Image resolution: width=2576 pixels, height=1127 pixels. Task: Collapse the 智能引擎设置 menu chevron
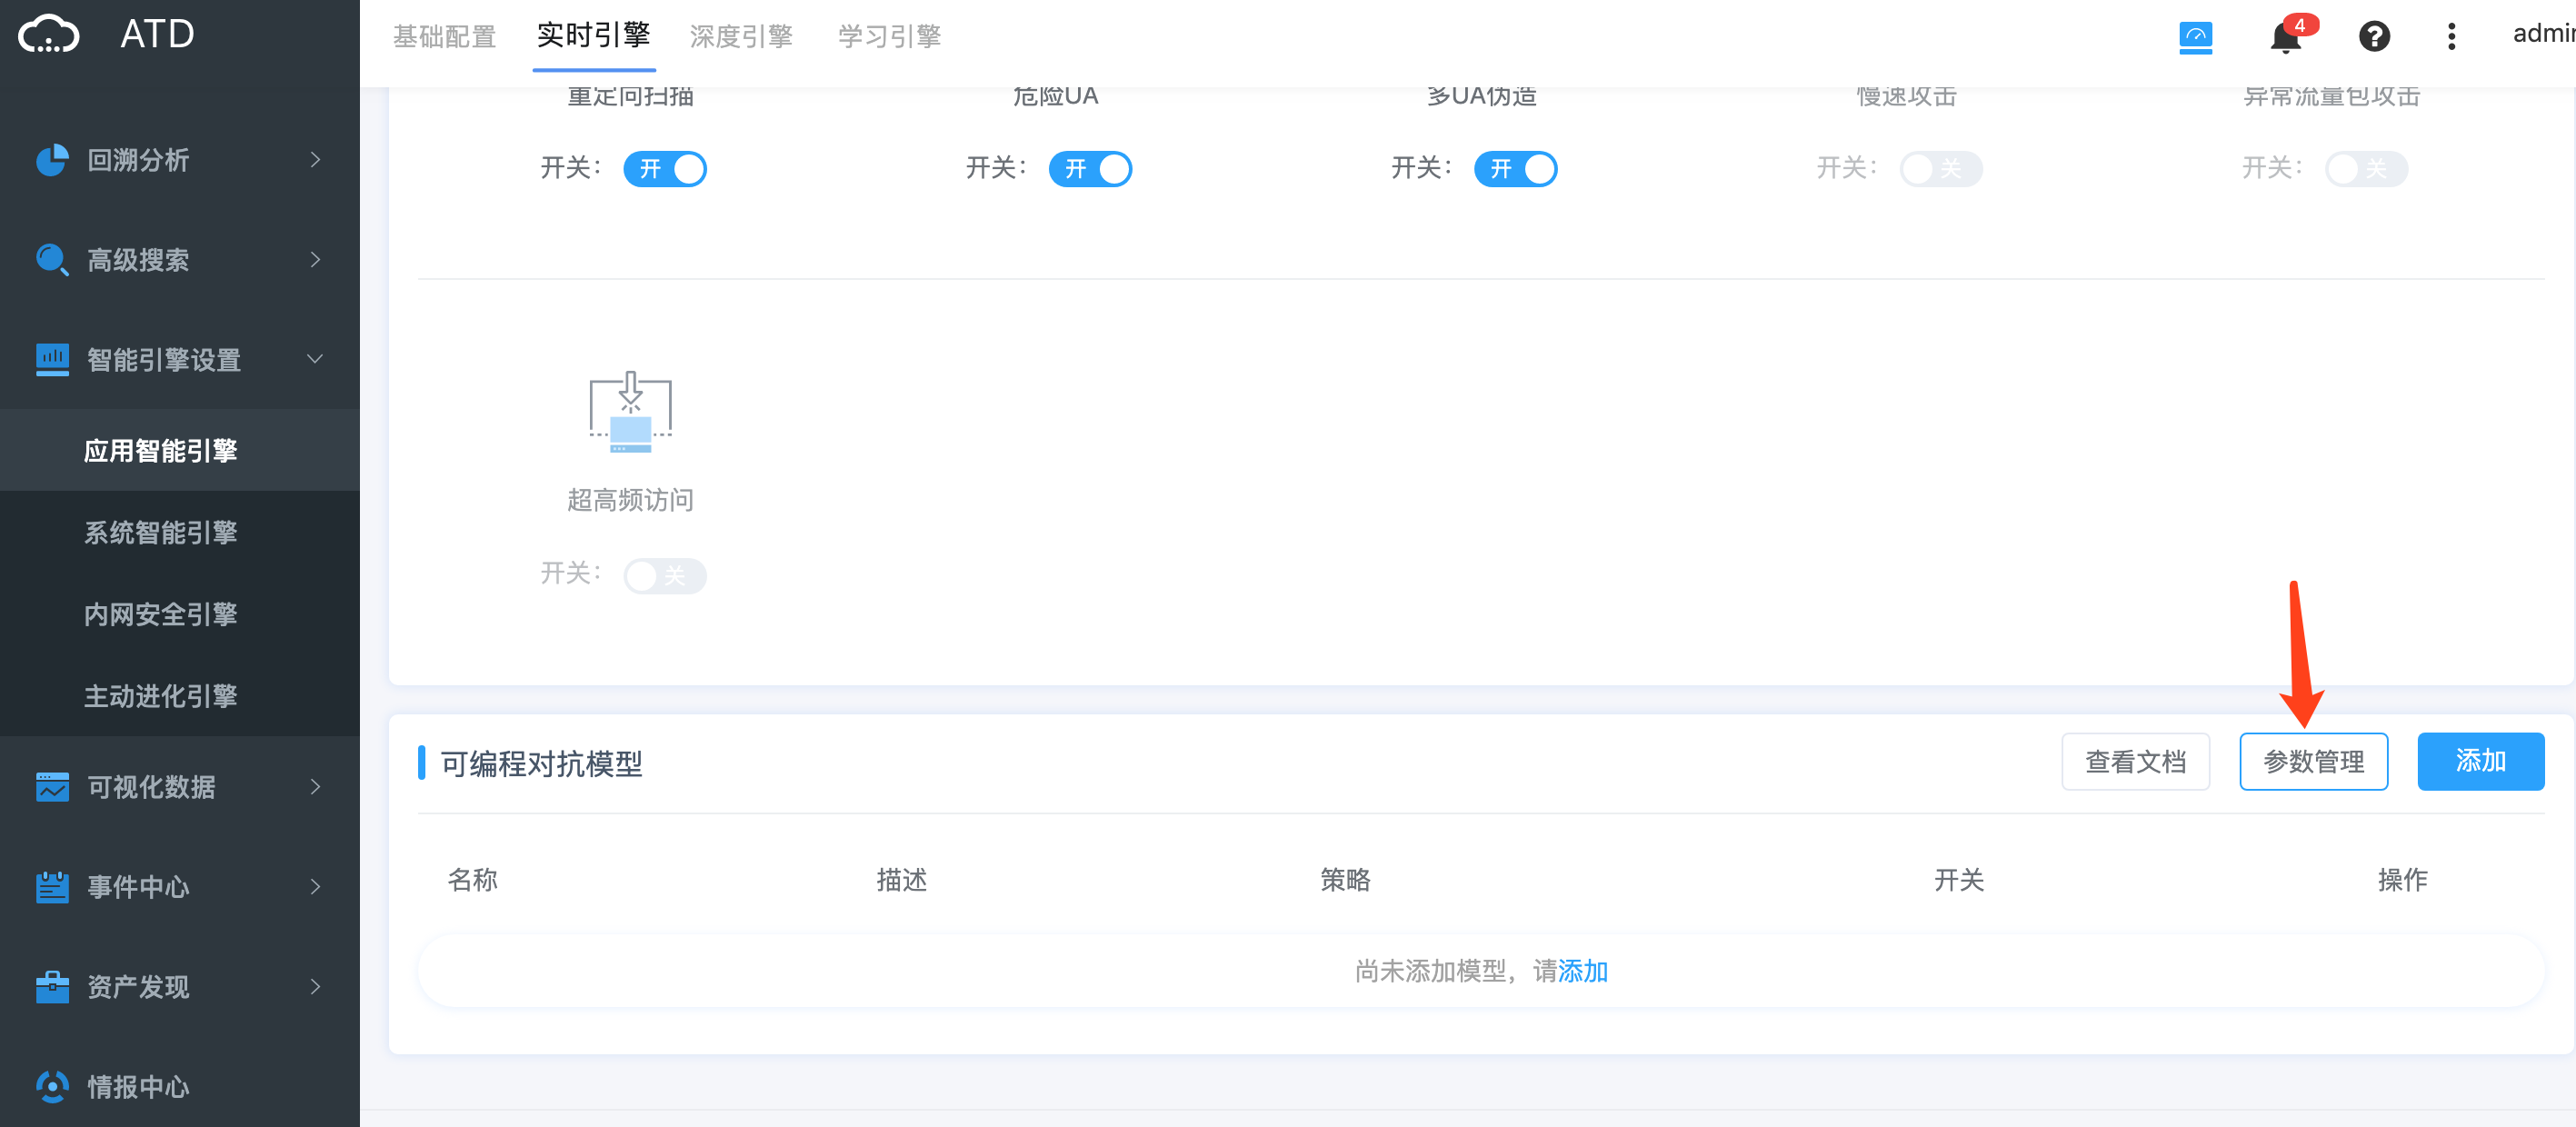click(315, 359)
